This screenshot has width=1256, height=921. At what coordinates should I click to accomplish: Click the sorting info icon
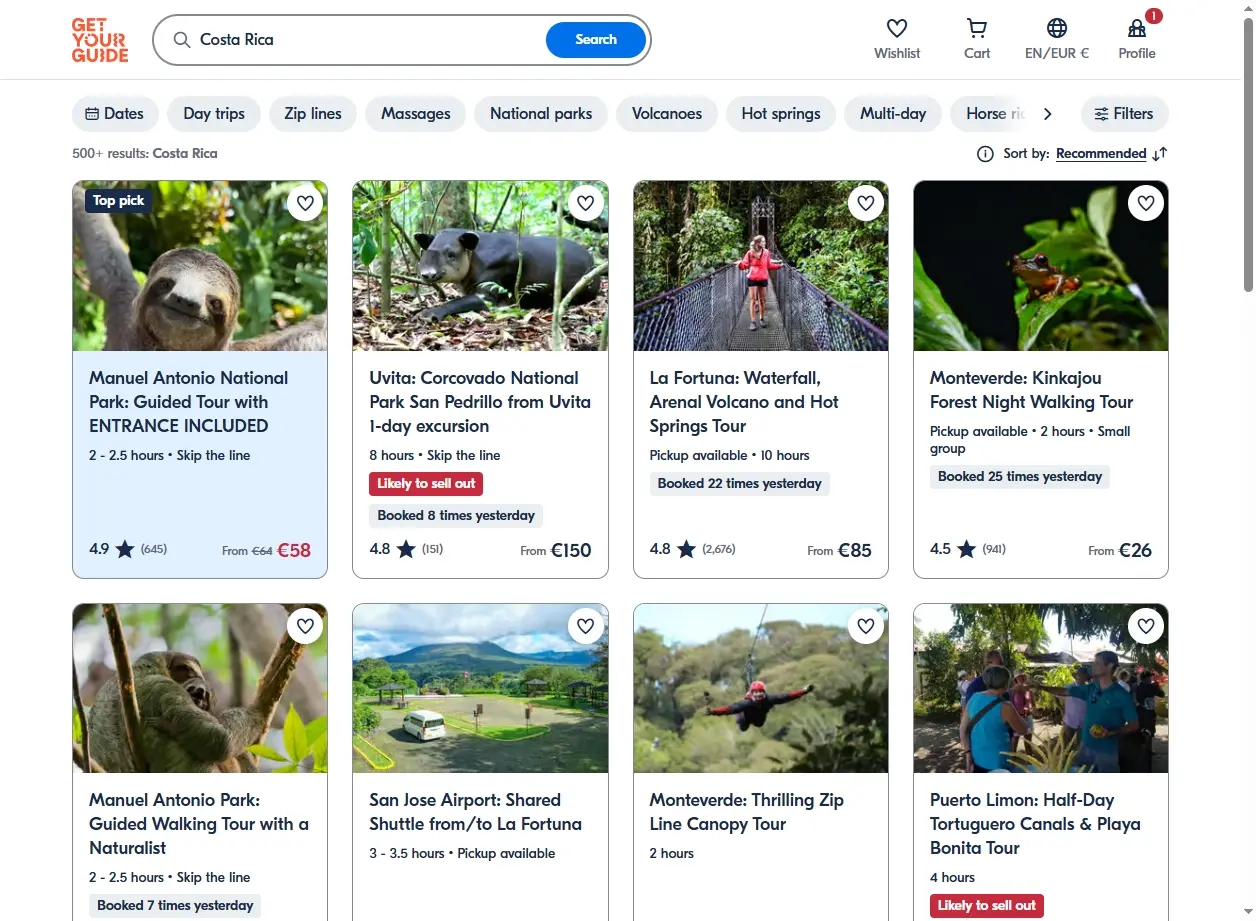click(x=985, y=154)
